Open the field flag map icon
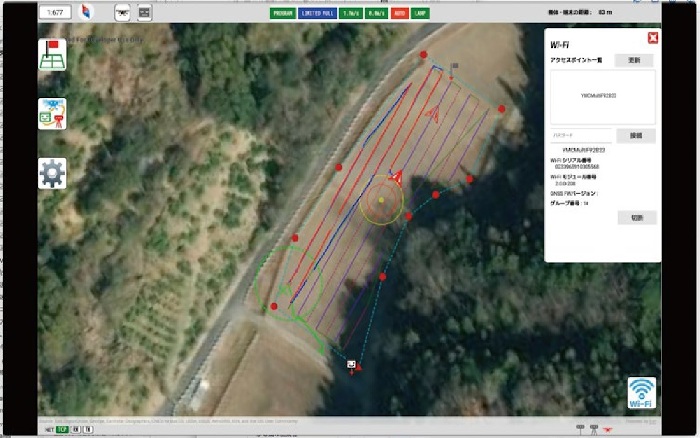This screenshot has width=700, height=438. [x=53, y=56]
